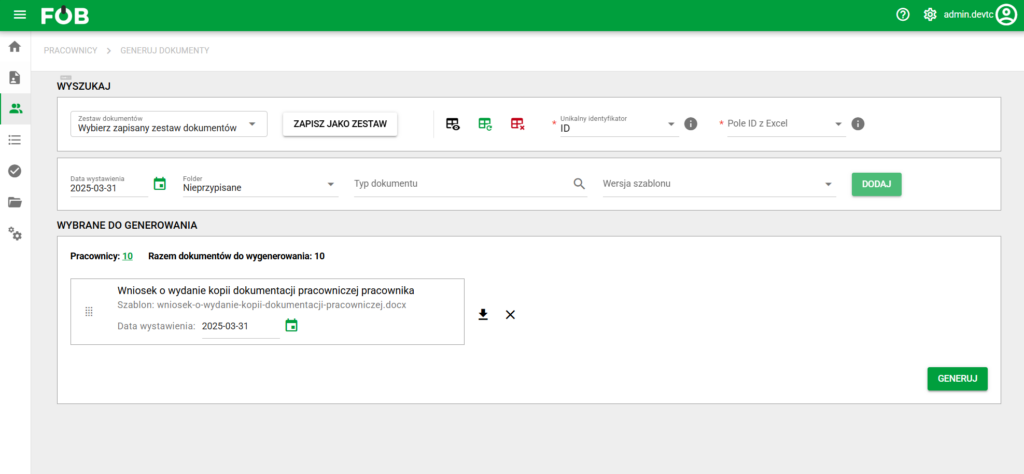The image size is (1024, 474).
Task: Click the Pracownicy breadcrumb
Action: [x=70, y=50]
